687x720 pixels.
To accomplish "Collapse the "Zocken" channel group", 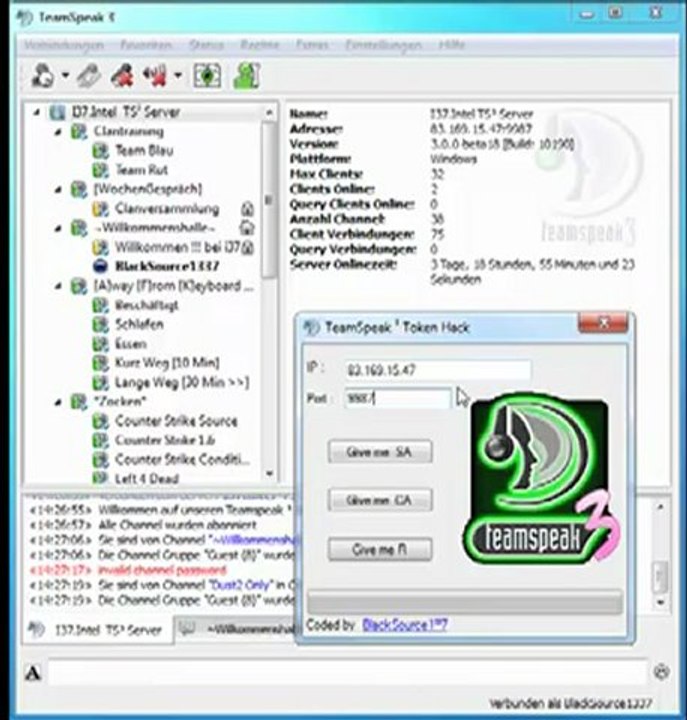I will tap(58, 402).
